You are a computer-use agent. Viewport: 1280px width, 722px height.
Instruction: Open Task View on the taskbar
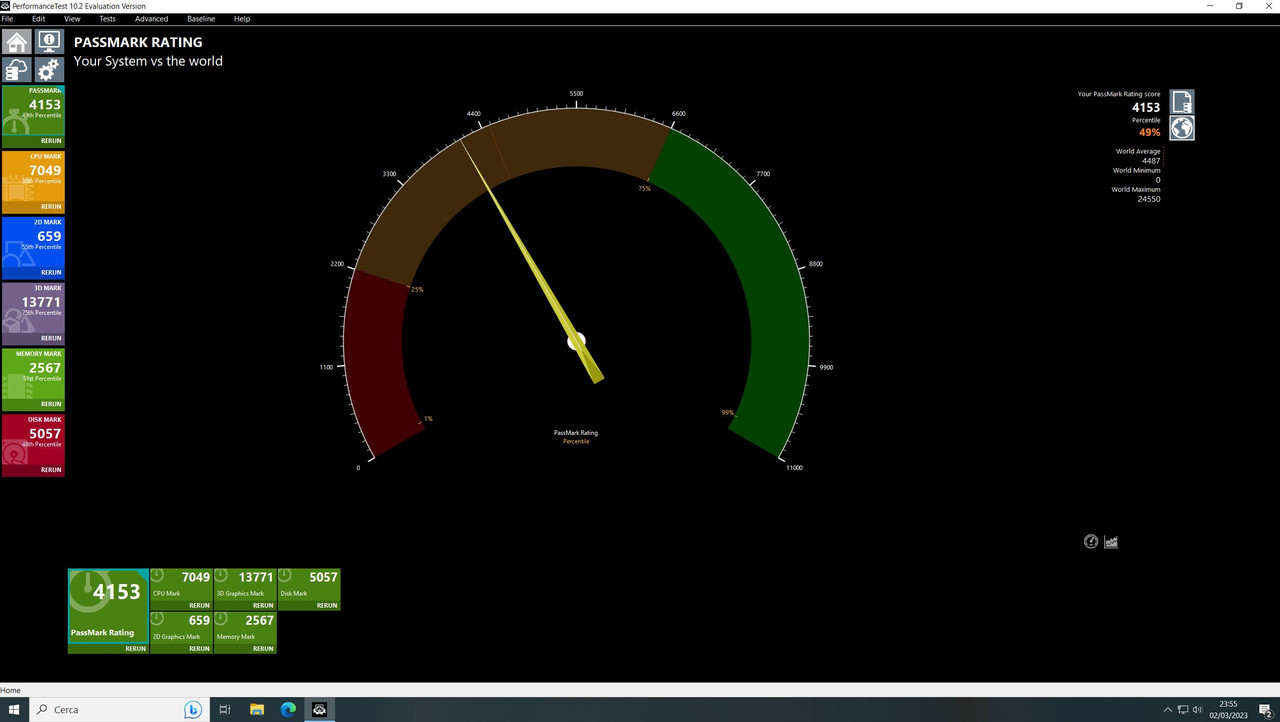[225, 710]
